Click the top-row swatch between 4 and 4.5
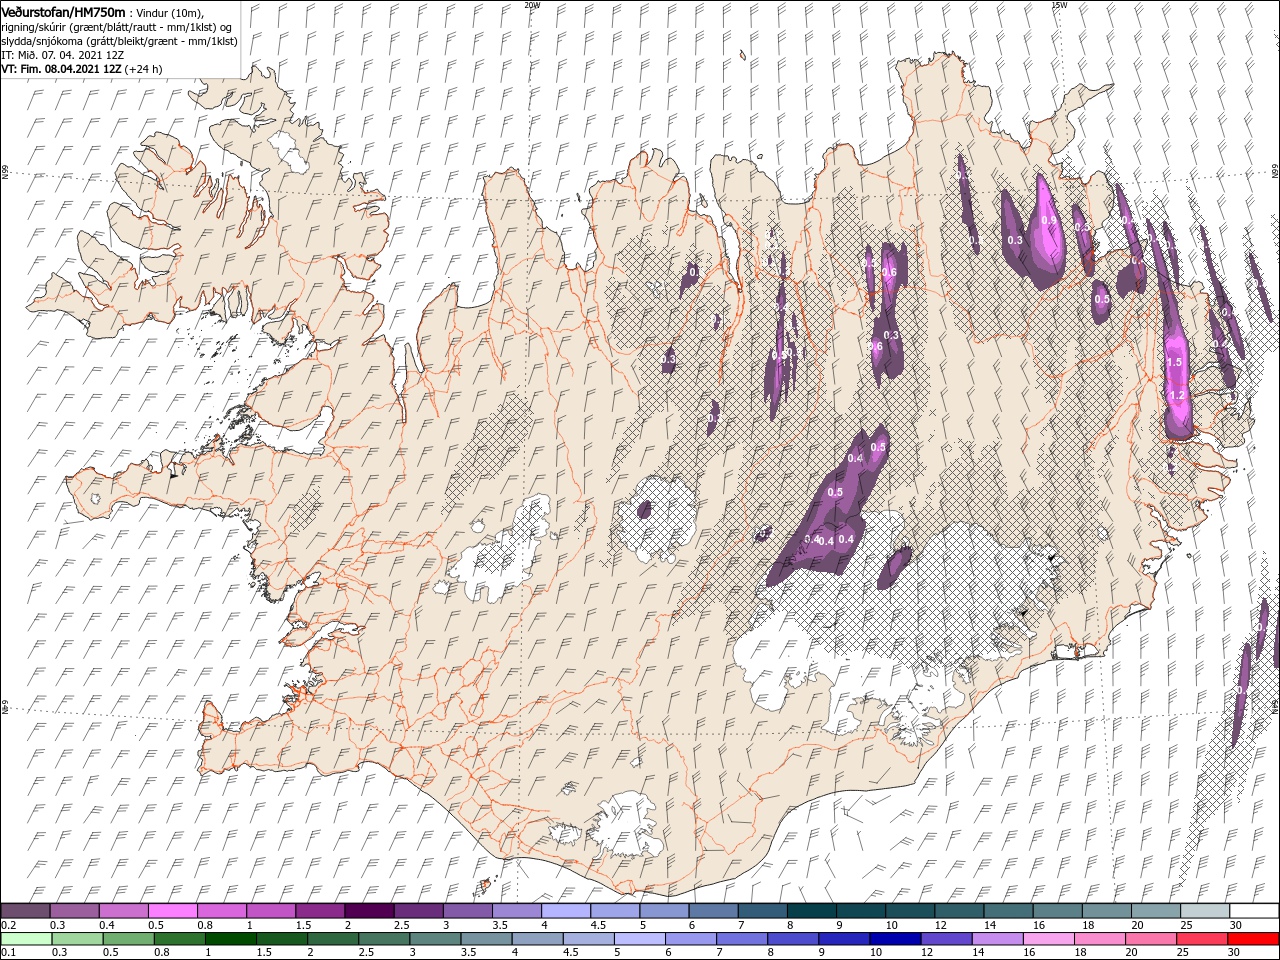 tap(566, 911)
